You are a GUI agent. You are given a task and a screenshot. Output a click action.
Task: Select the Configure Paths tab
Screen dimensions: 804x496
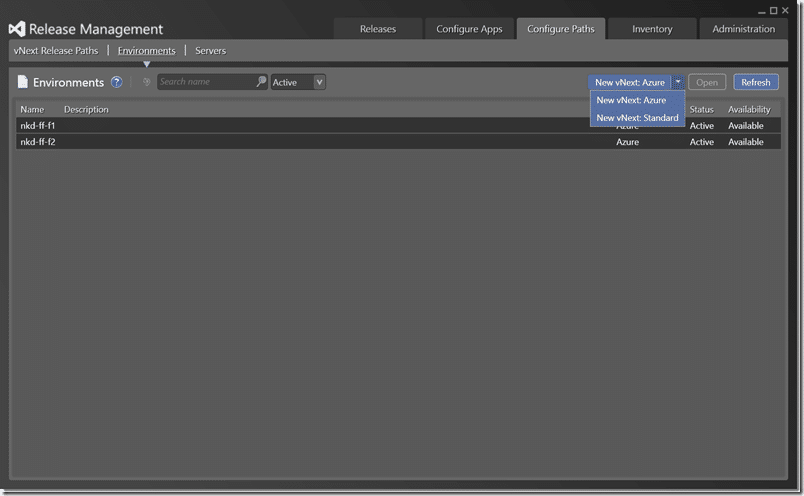561,29
